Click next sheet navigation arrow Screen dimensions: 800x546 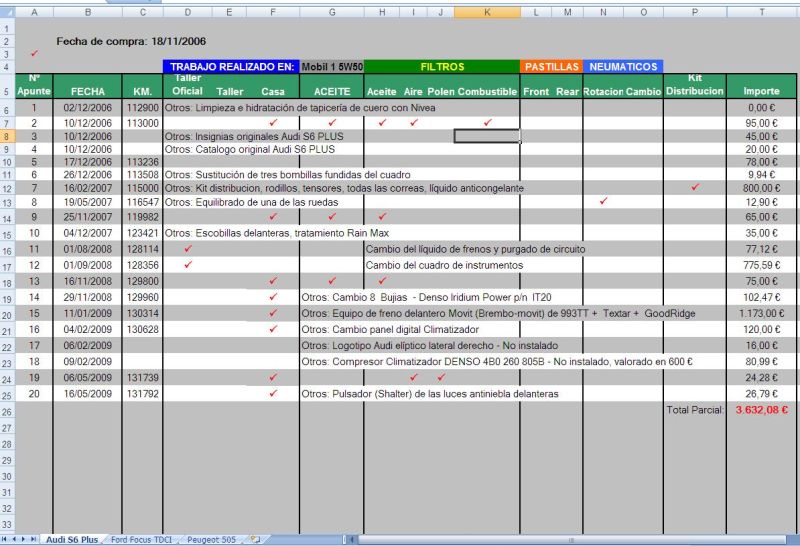coord(23,539)
